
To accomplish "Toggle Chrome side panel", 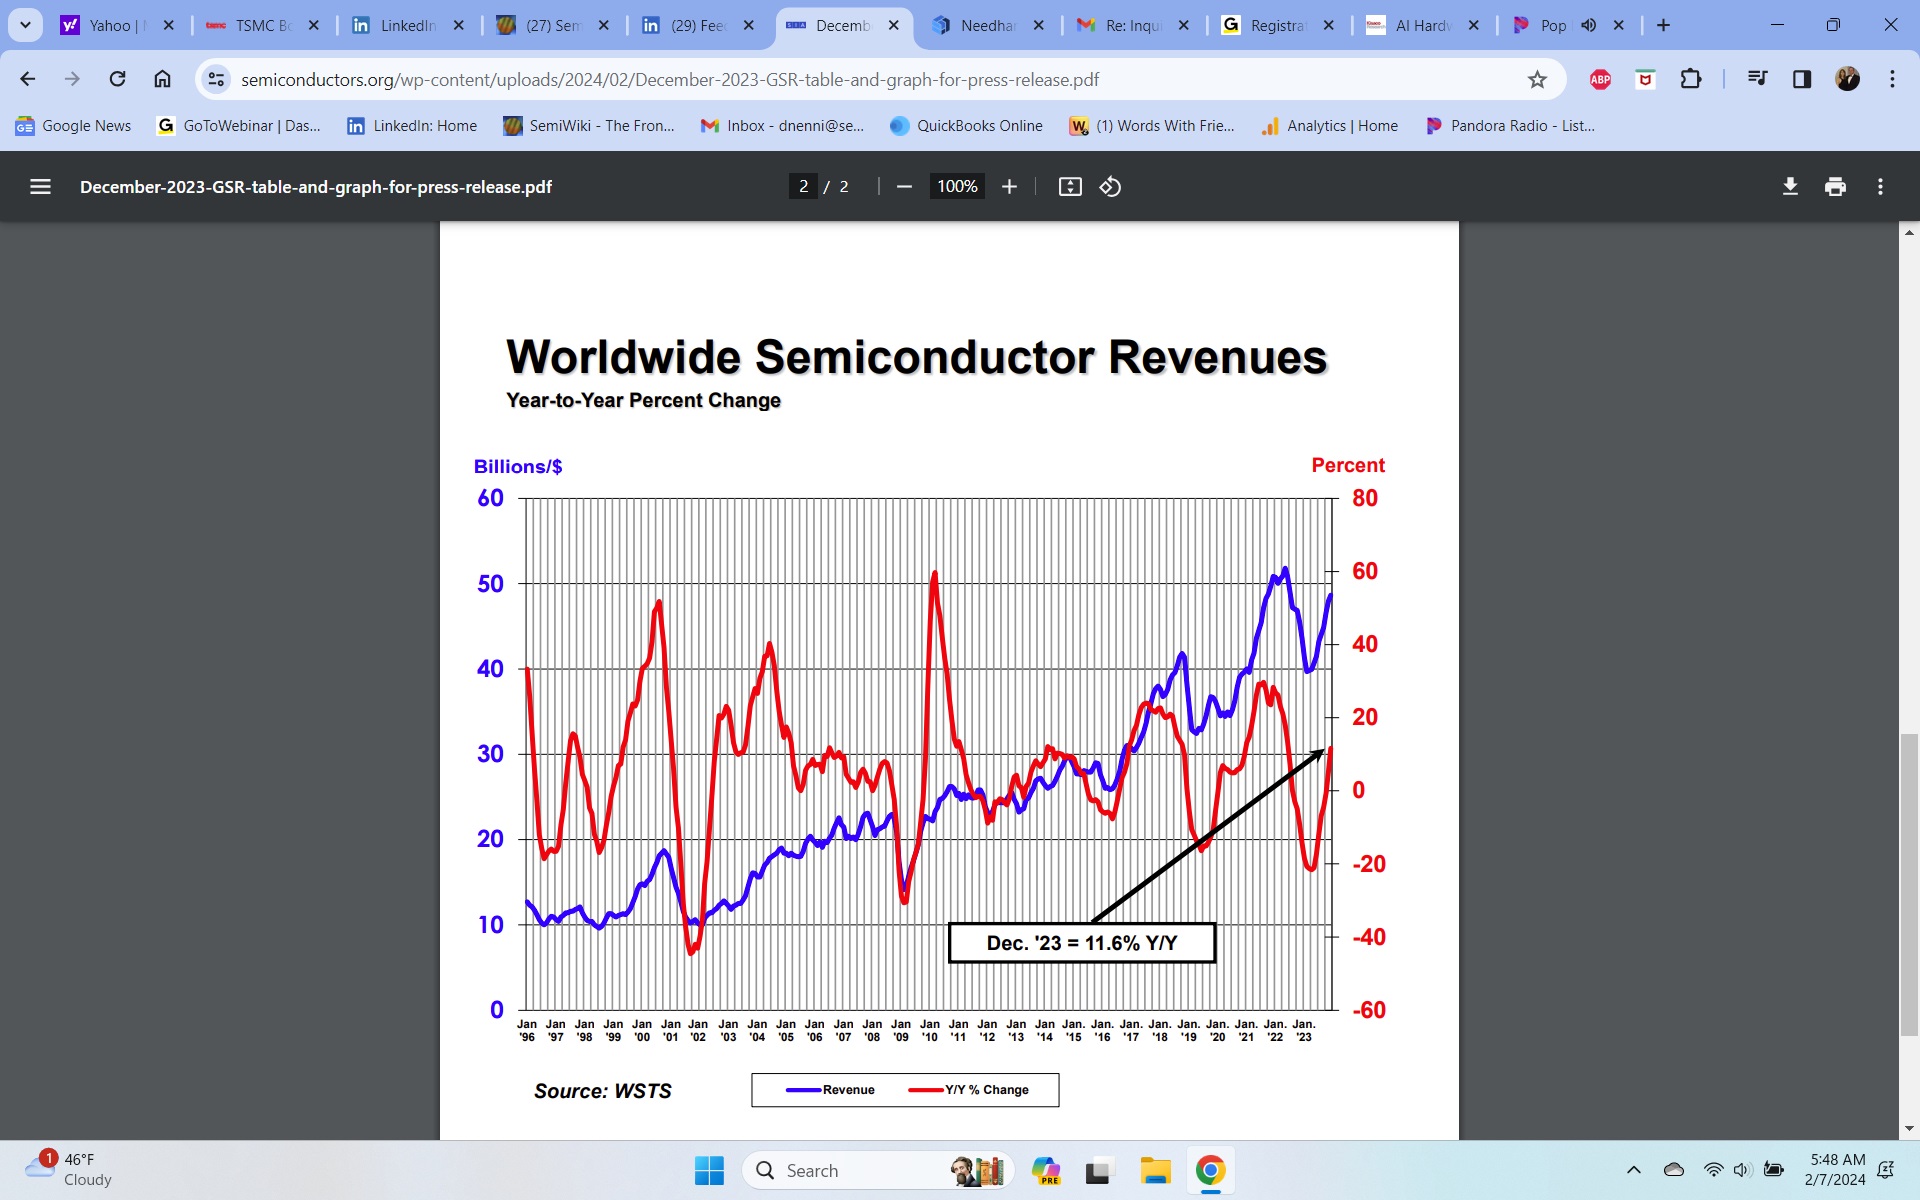I will 1801,79.
